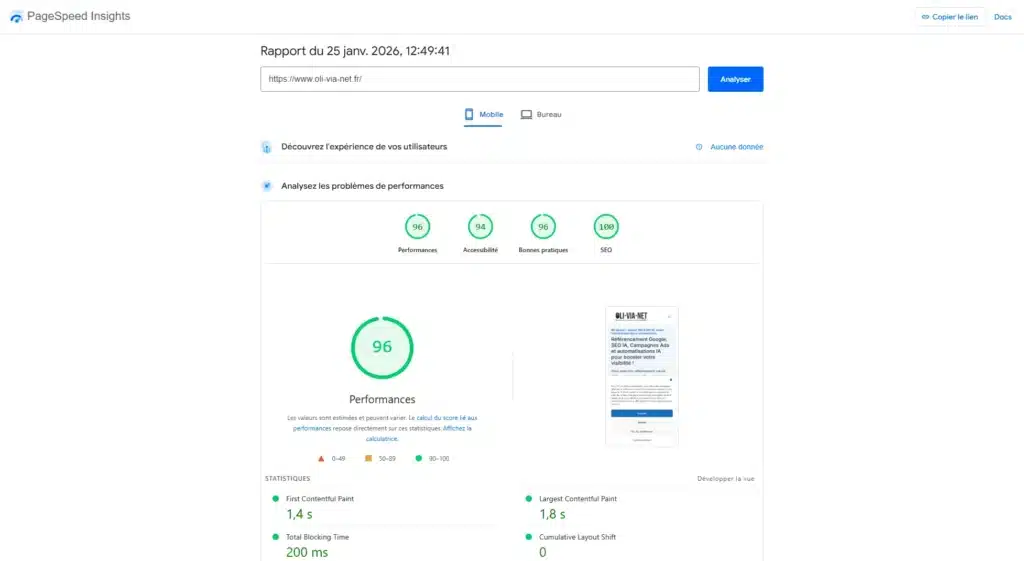
Task: Click the report date heading text
Action: pyautogui.click(x=355, y=51)
